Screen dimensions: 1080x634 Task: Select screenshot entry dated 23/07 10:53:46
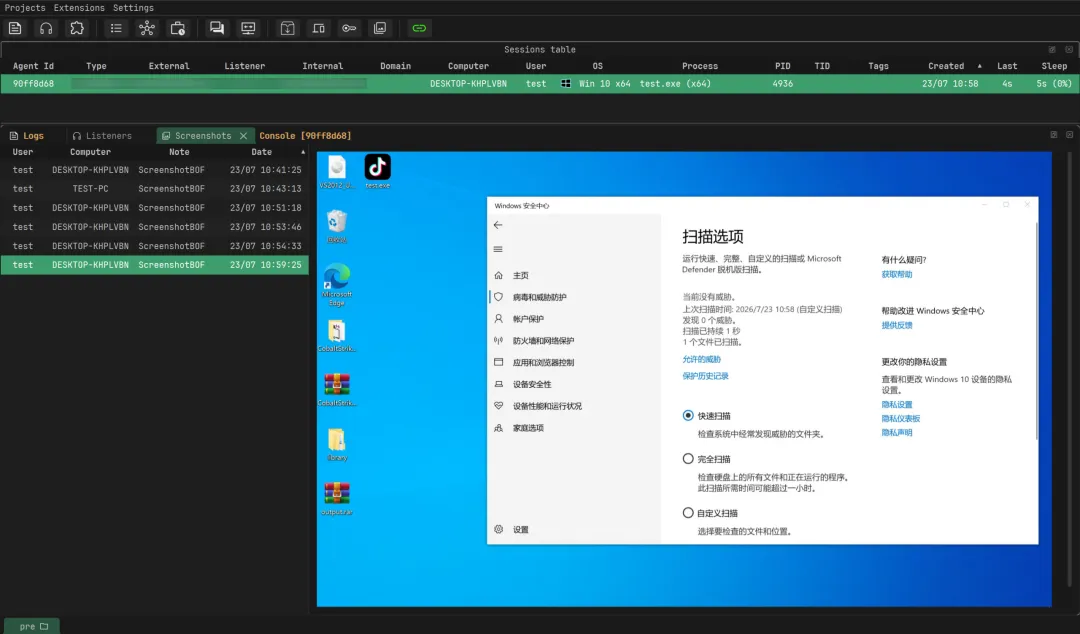point(154,227)
